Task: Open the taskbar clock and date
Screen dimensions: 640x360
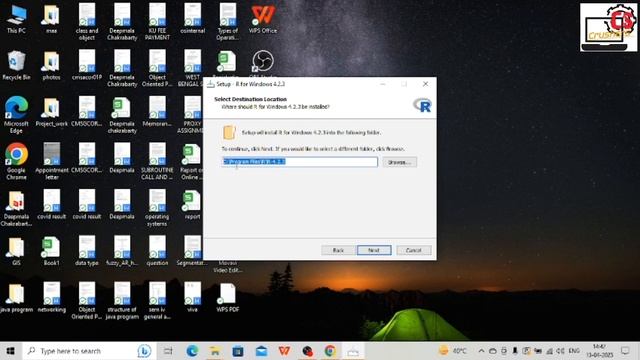Action: pos(600,351)
